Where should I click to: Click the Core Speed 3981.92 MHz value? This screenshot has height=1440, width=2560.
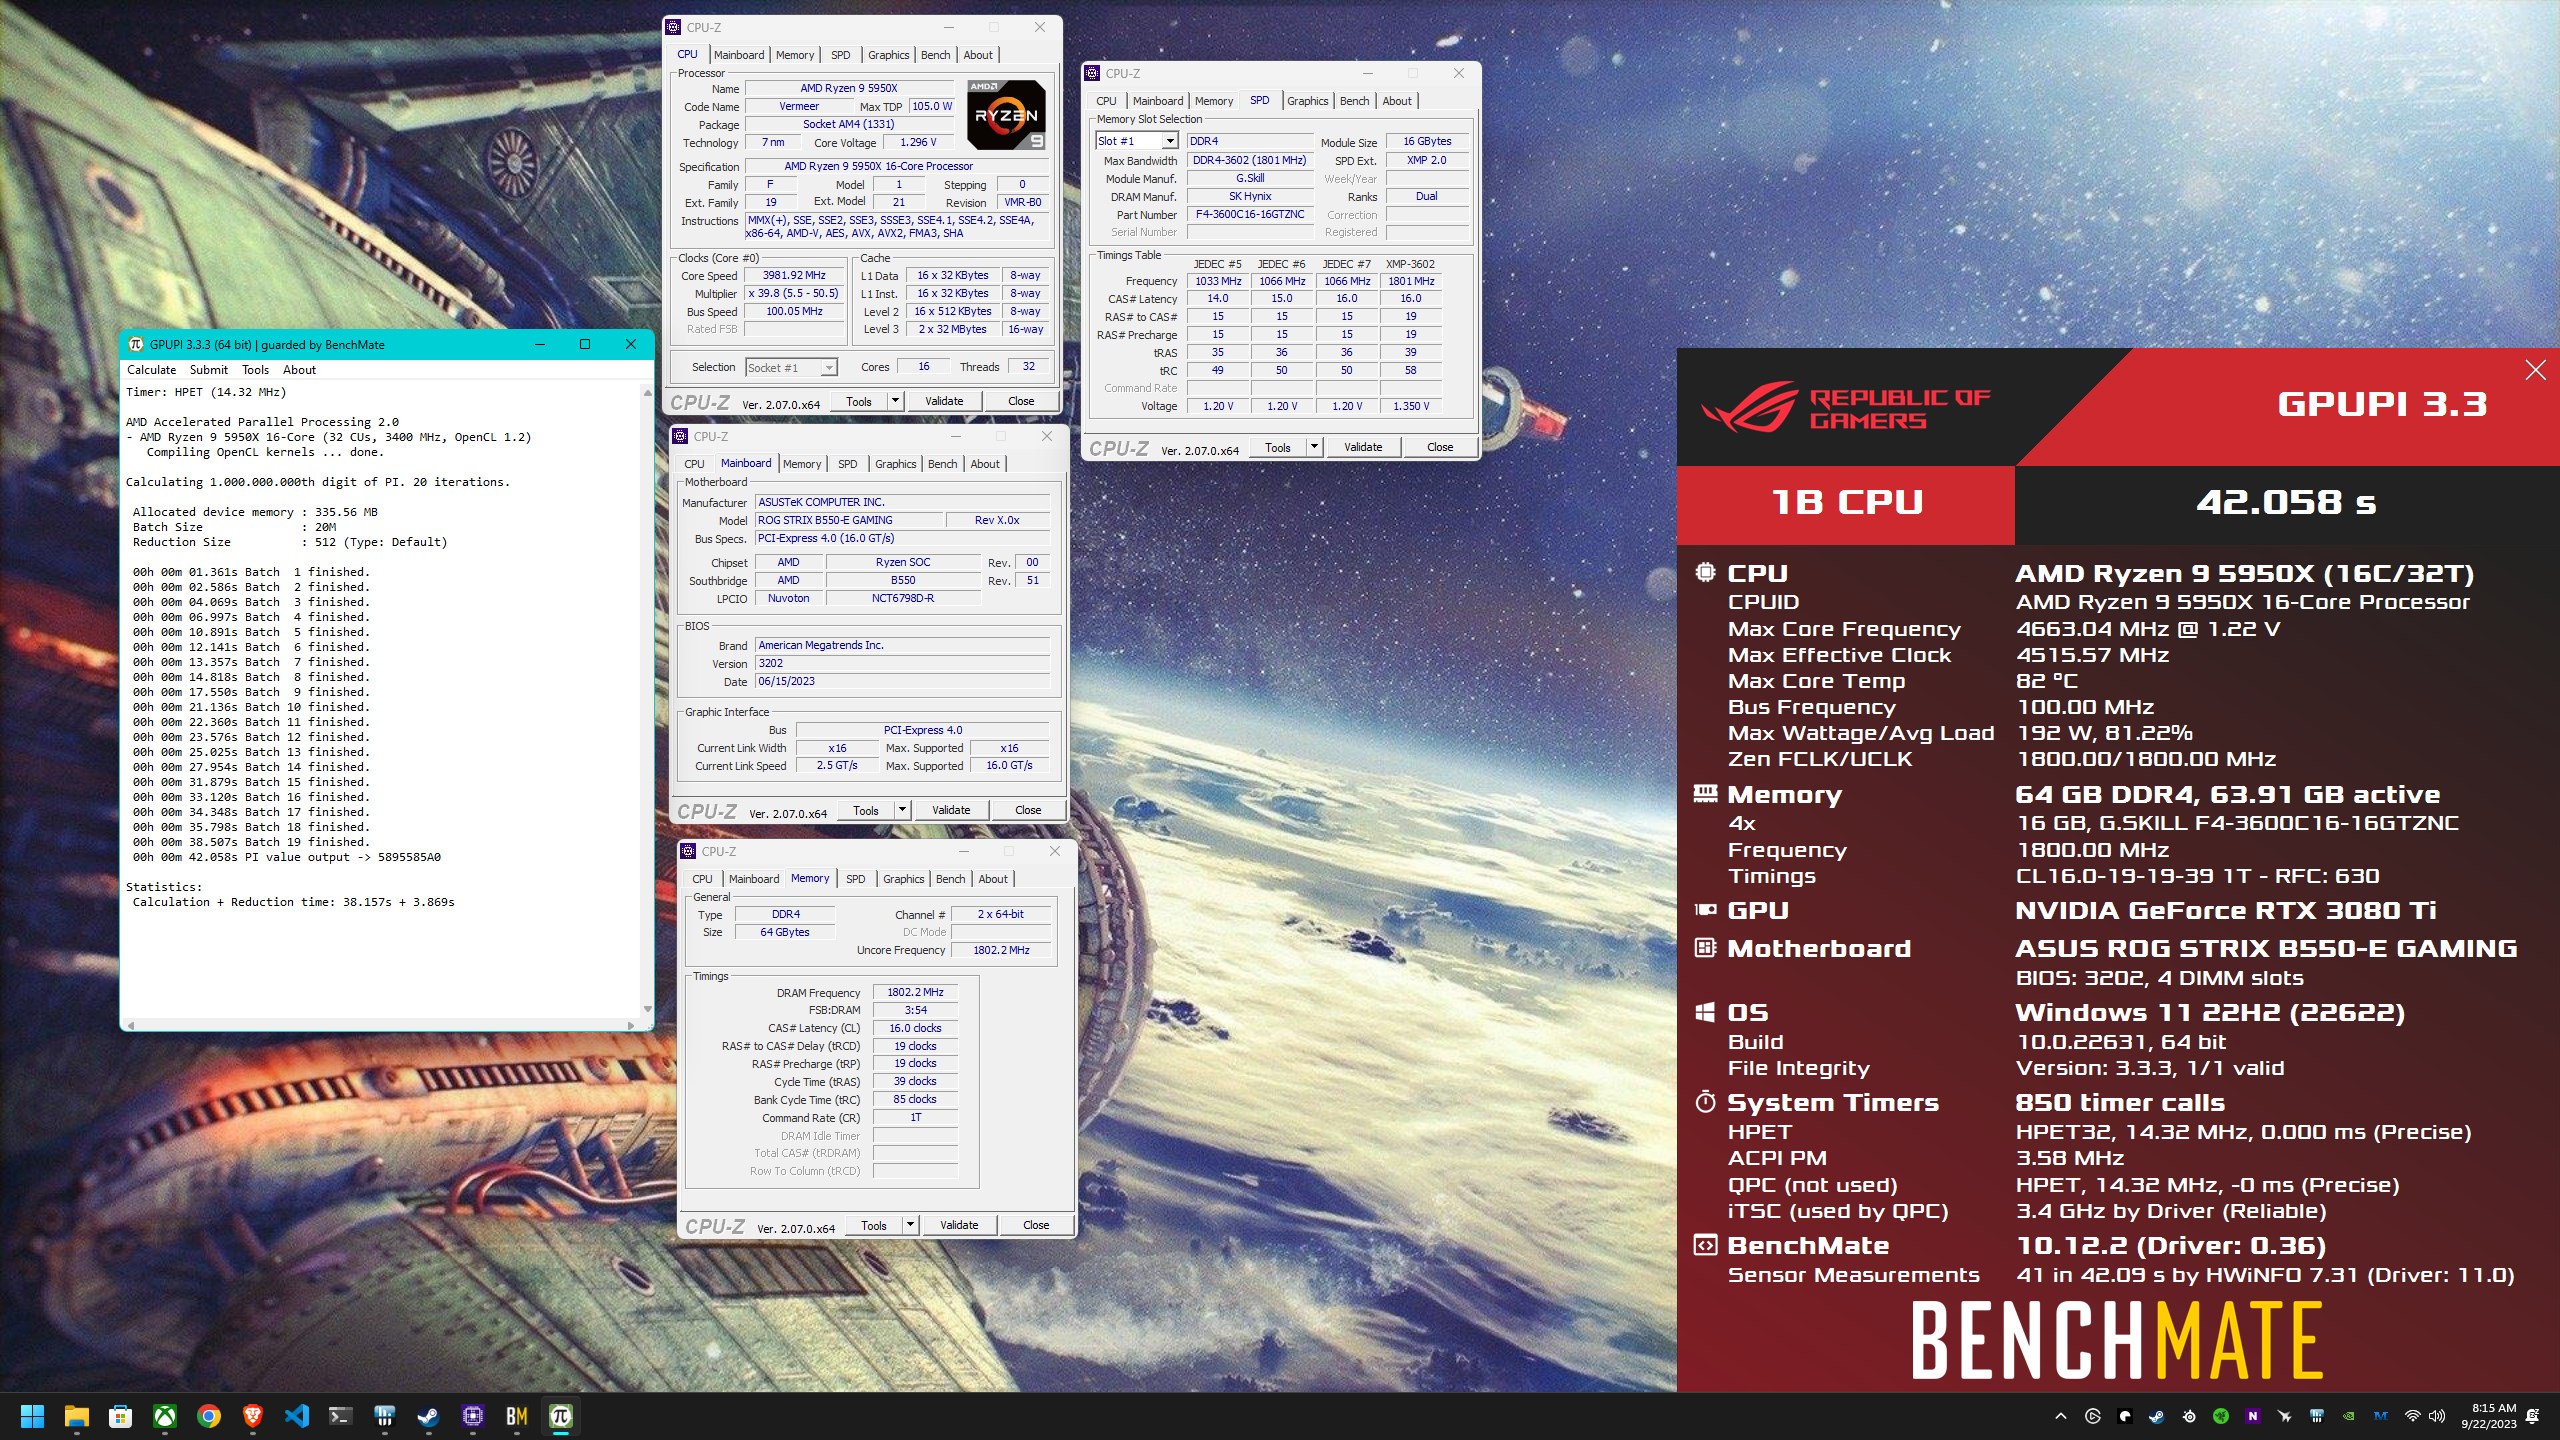(794, 275)
